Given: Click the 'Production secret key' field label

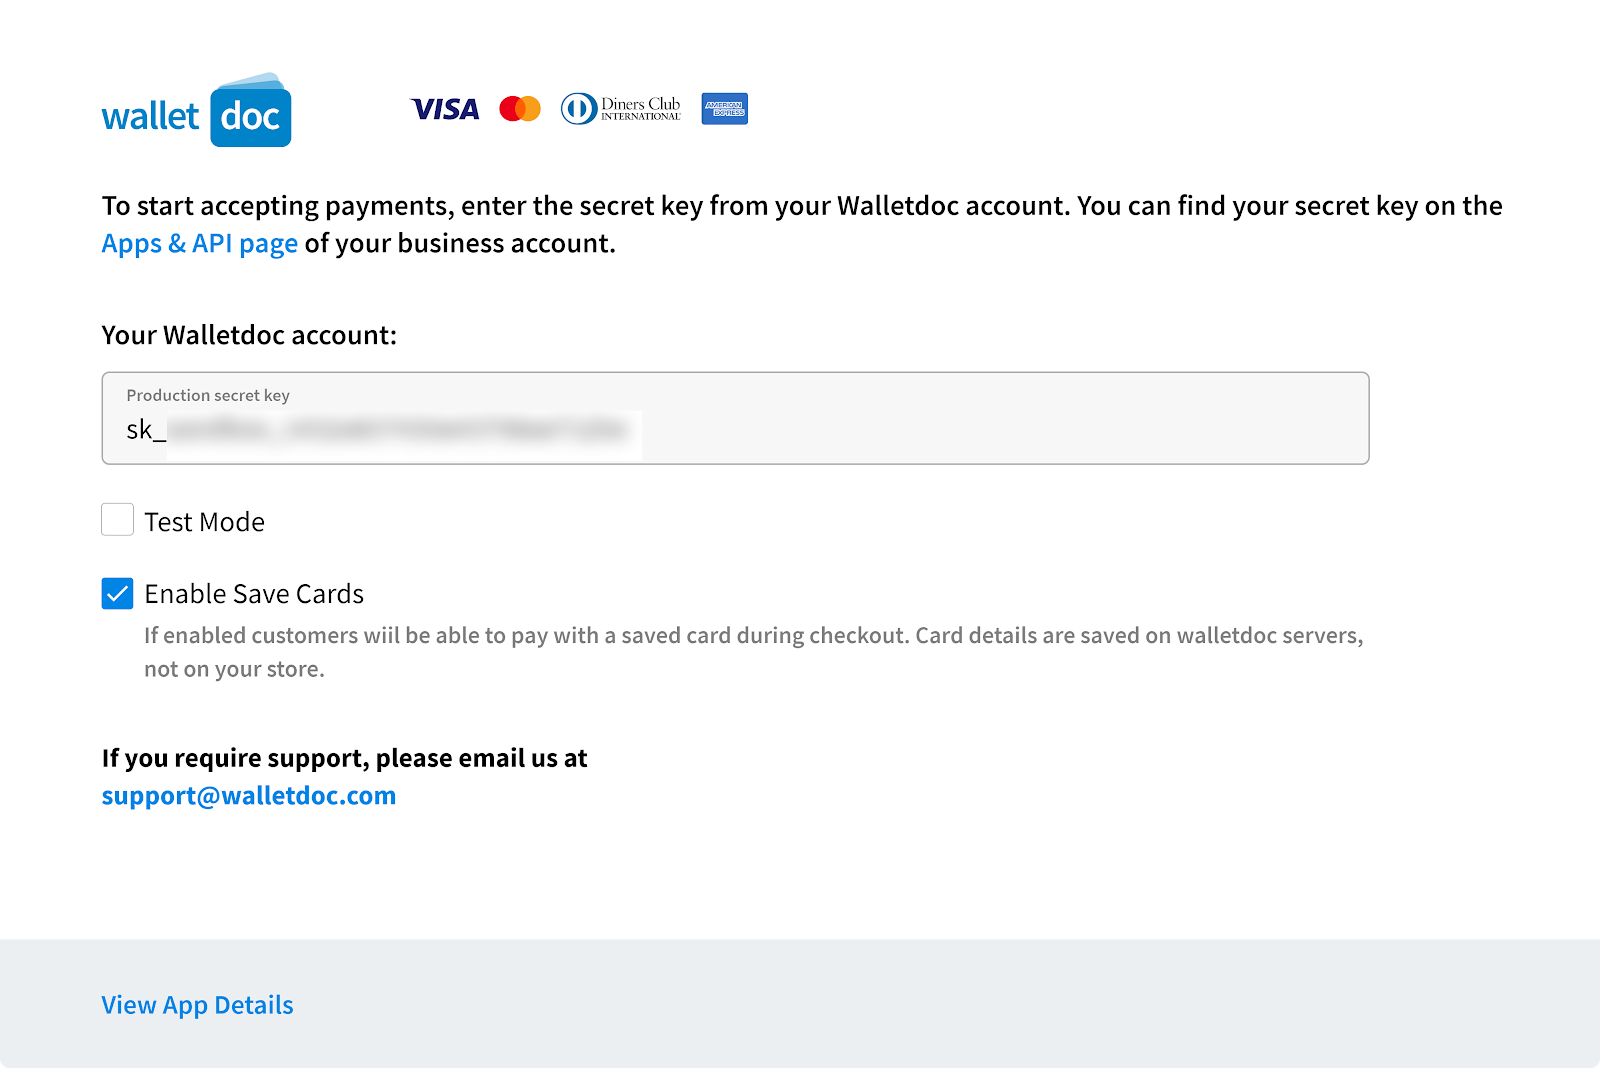Looking at the screenshot, I should [x=208, y=396].
